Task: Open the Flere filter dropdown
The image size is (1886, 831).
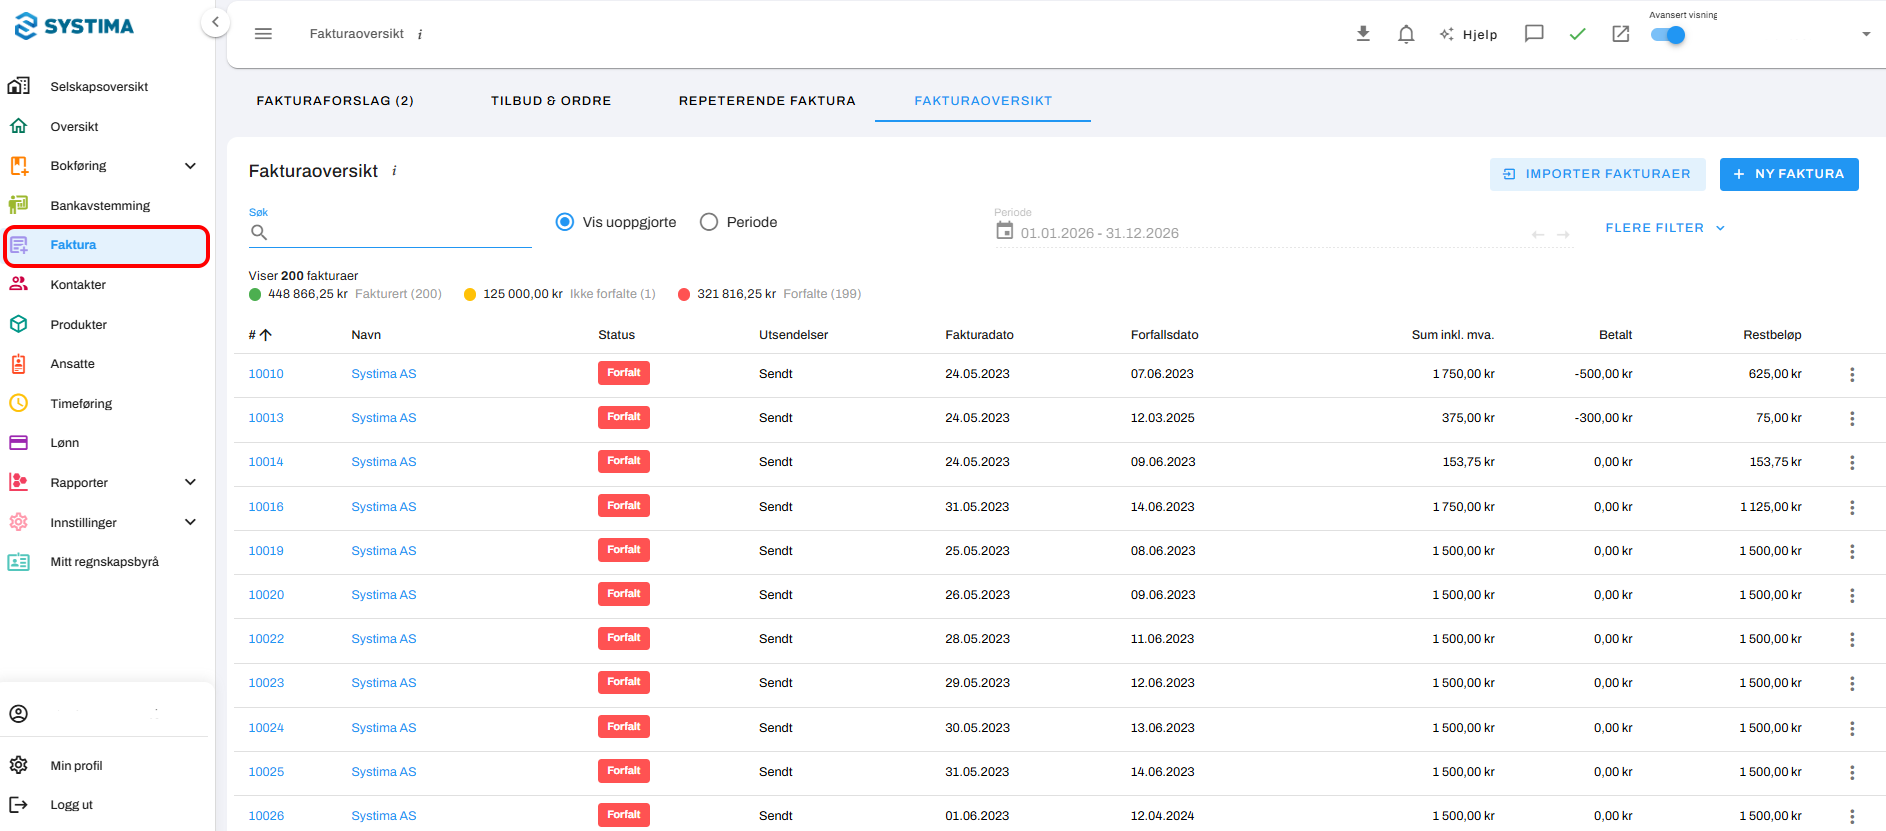Action: coord(1665,228)
